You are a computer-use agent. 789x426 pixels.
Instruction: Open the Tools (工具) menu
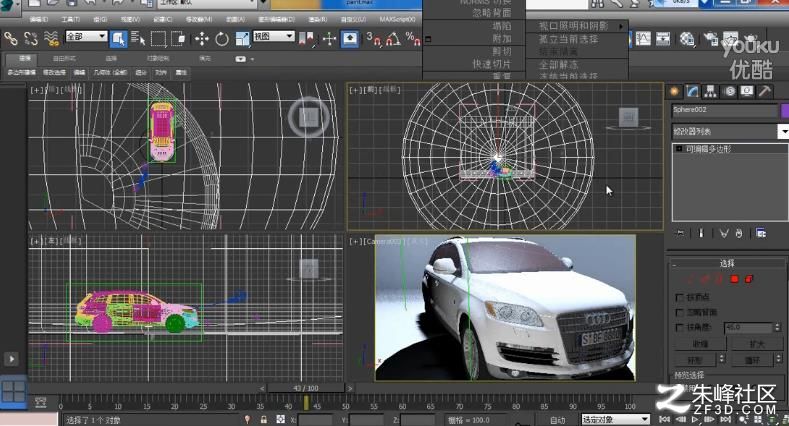(70, 20)
